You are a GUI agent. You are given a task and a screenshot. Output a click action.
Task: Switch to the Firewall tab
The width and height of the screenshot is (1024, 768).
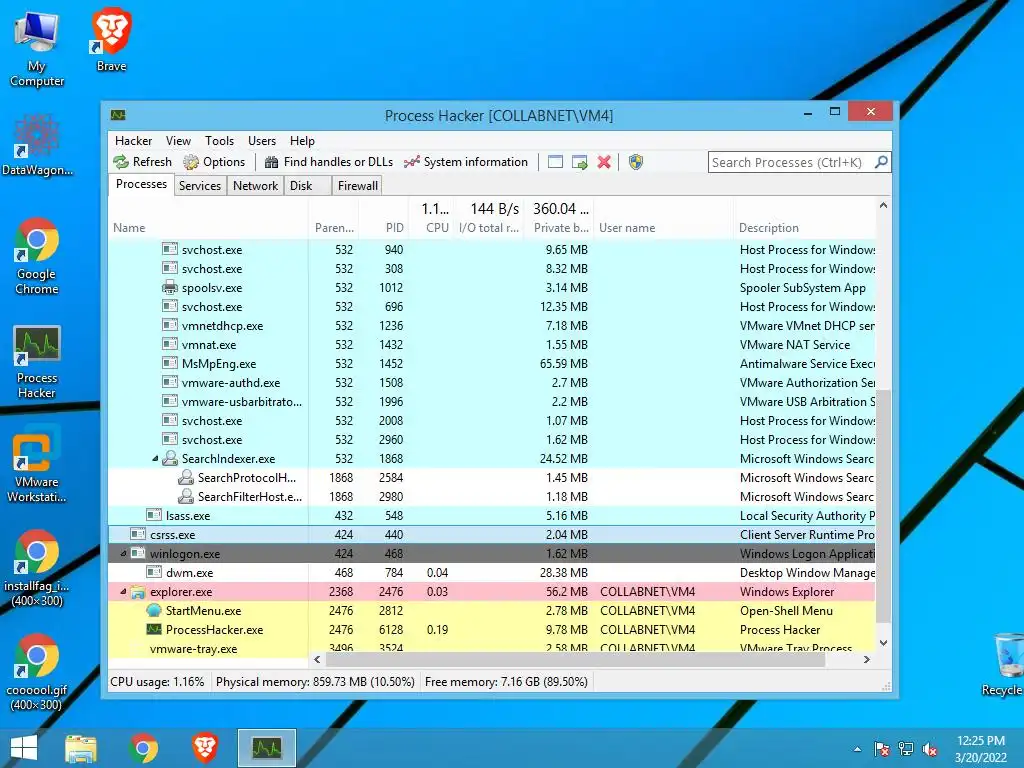[x=357, y=185]
